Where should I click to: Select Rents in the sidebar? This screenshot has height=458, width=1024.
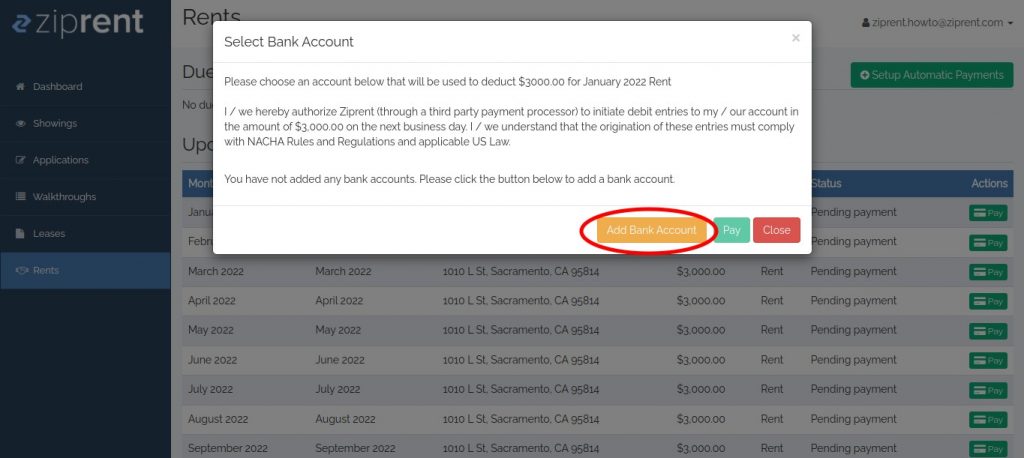85,270
